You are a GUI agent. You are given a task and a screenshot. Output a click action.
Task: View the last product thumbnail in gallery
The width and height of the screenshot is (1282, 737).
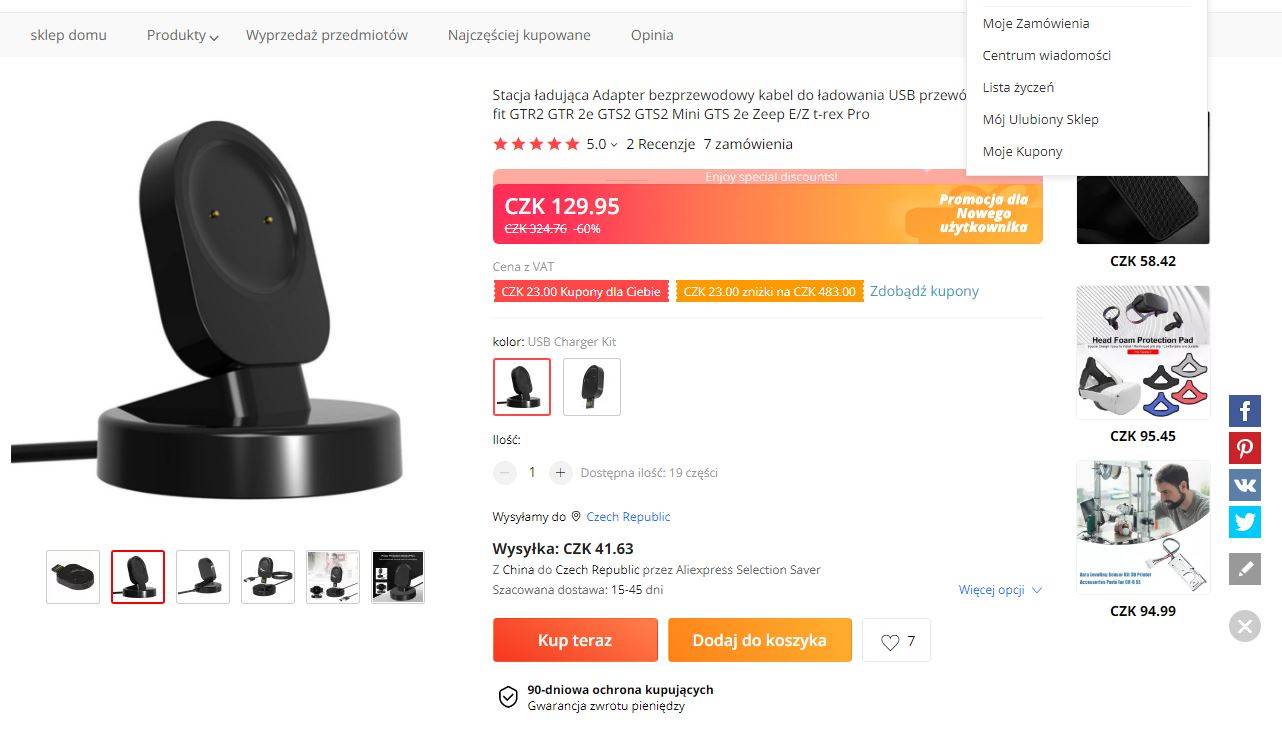(398, 577)
